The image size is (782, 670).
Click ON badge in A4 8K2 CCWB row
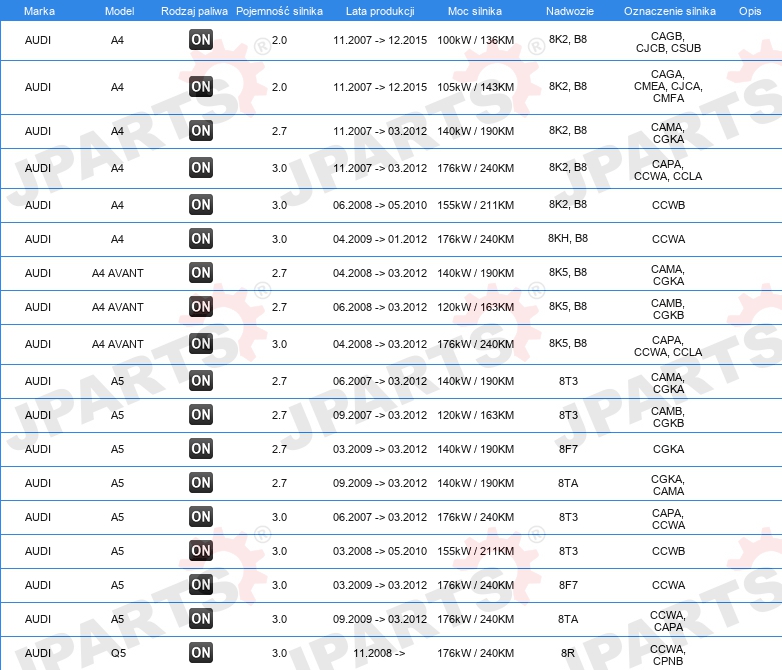(x=201, y=205)
